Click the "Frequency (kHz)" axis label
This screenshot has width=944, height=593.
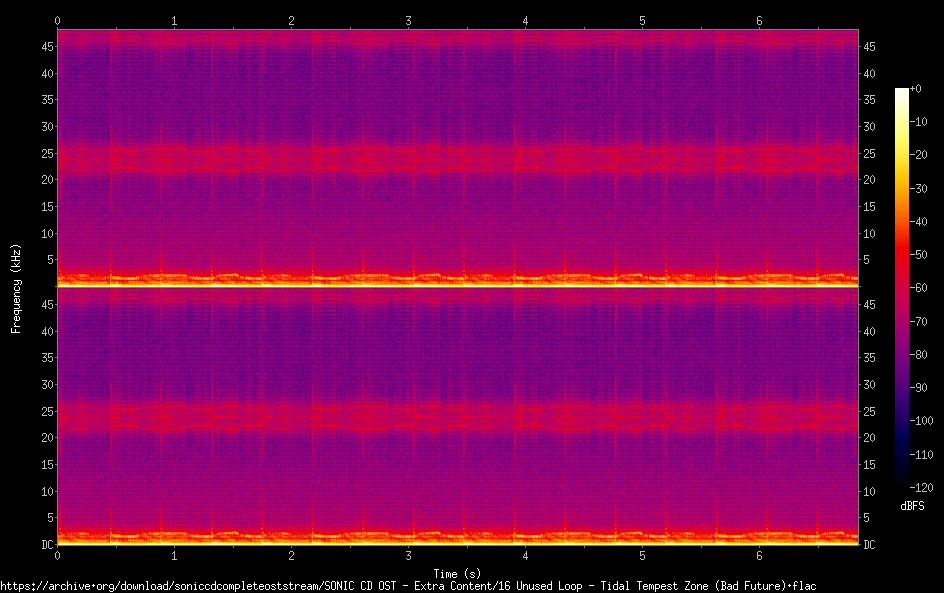tap(16, 287)
